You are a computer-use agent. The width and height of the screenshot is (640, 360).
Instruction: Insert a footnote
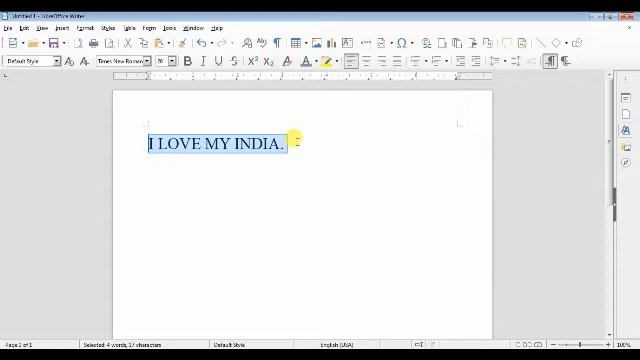tap(442, 43)
